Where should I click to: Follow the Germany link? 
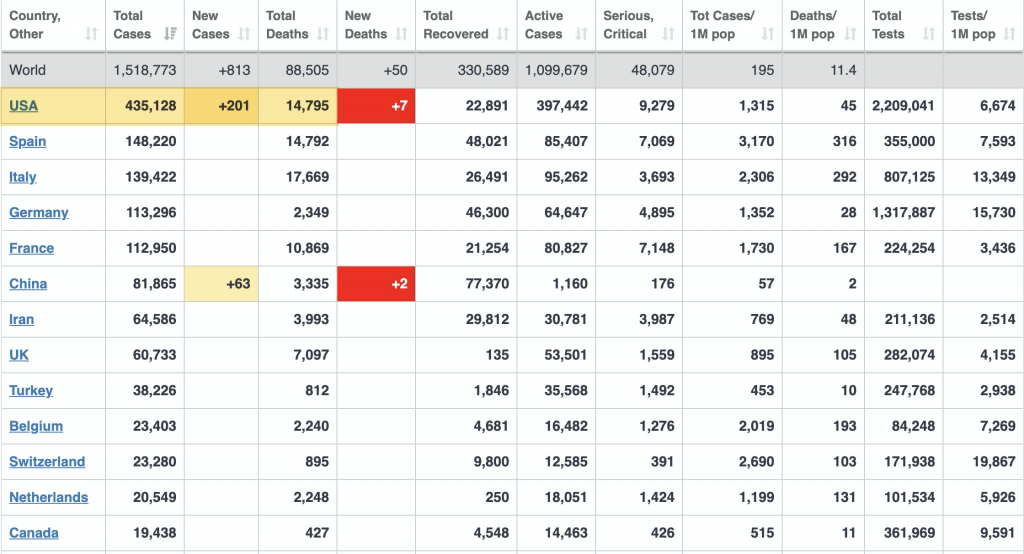point(39,213)
